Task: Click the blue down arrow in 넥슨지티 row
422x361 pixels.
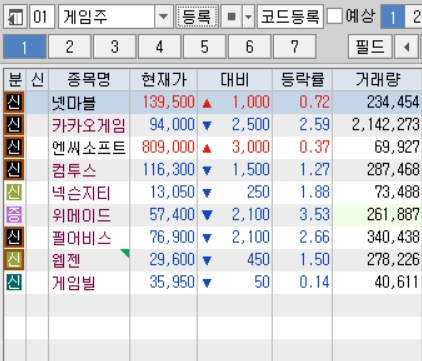Action: coord(207,193)
